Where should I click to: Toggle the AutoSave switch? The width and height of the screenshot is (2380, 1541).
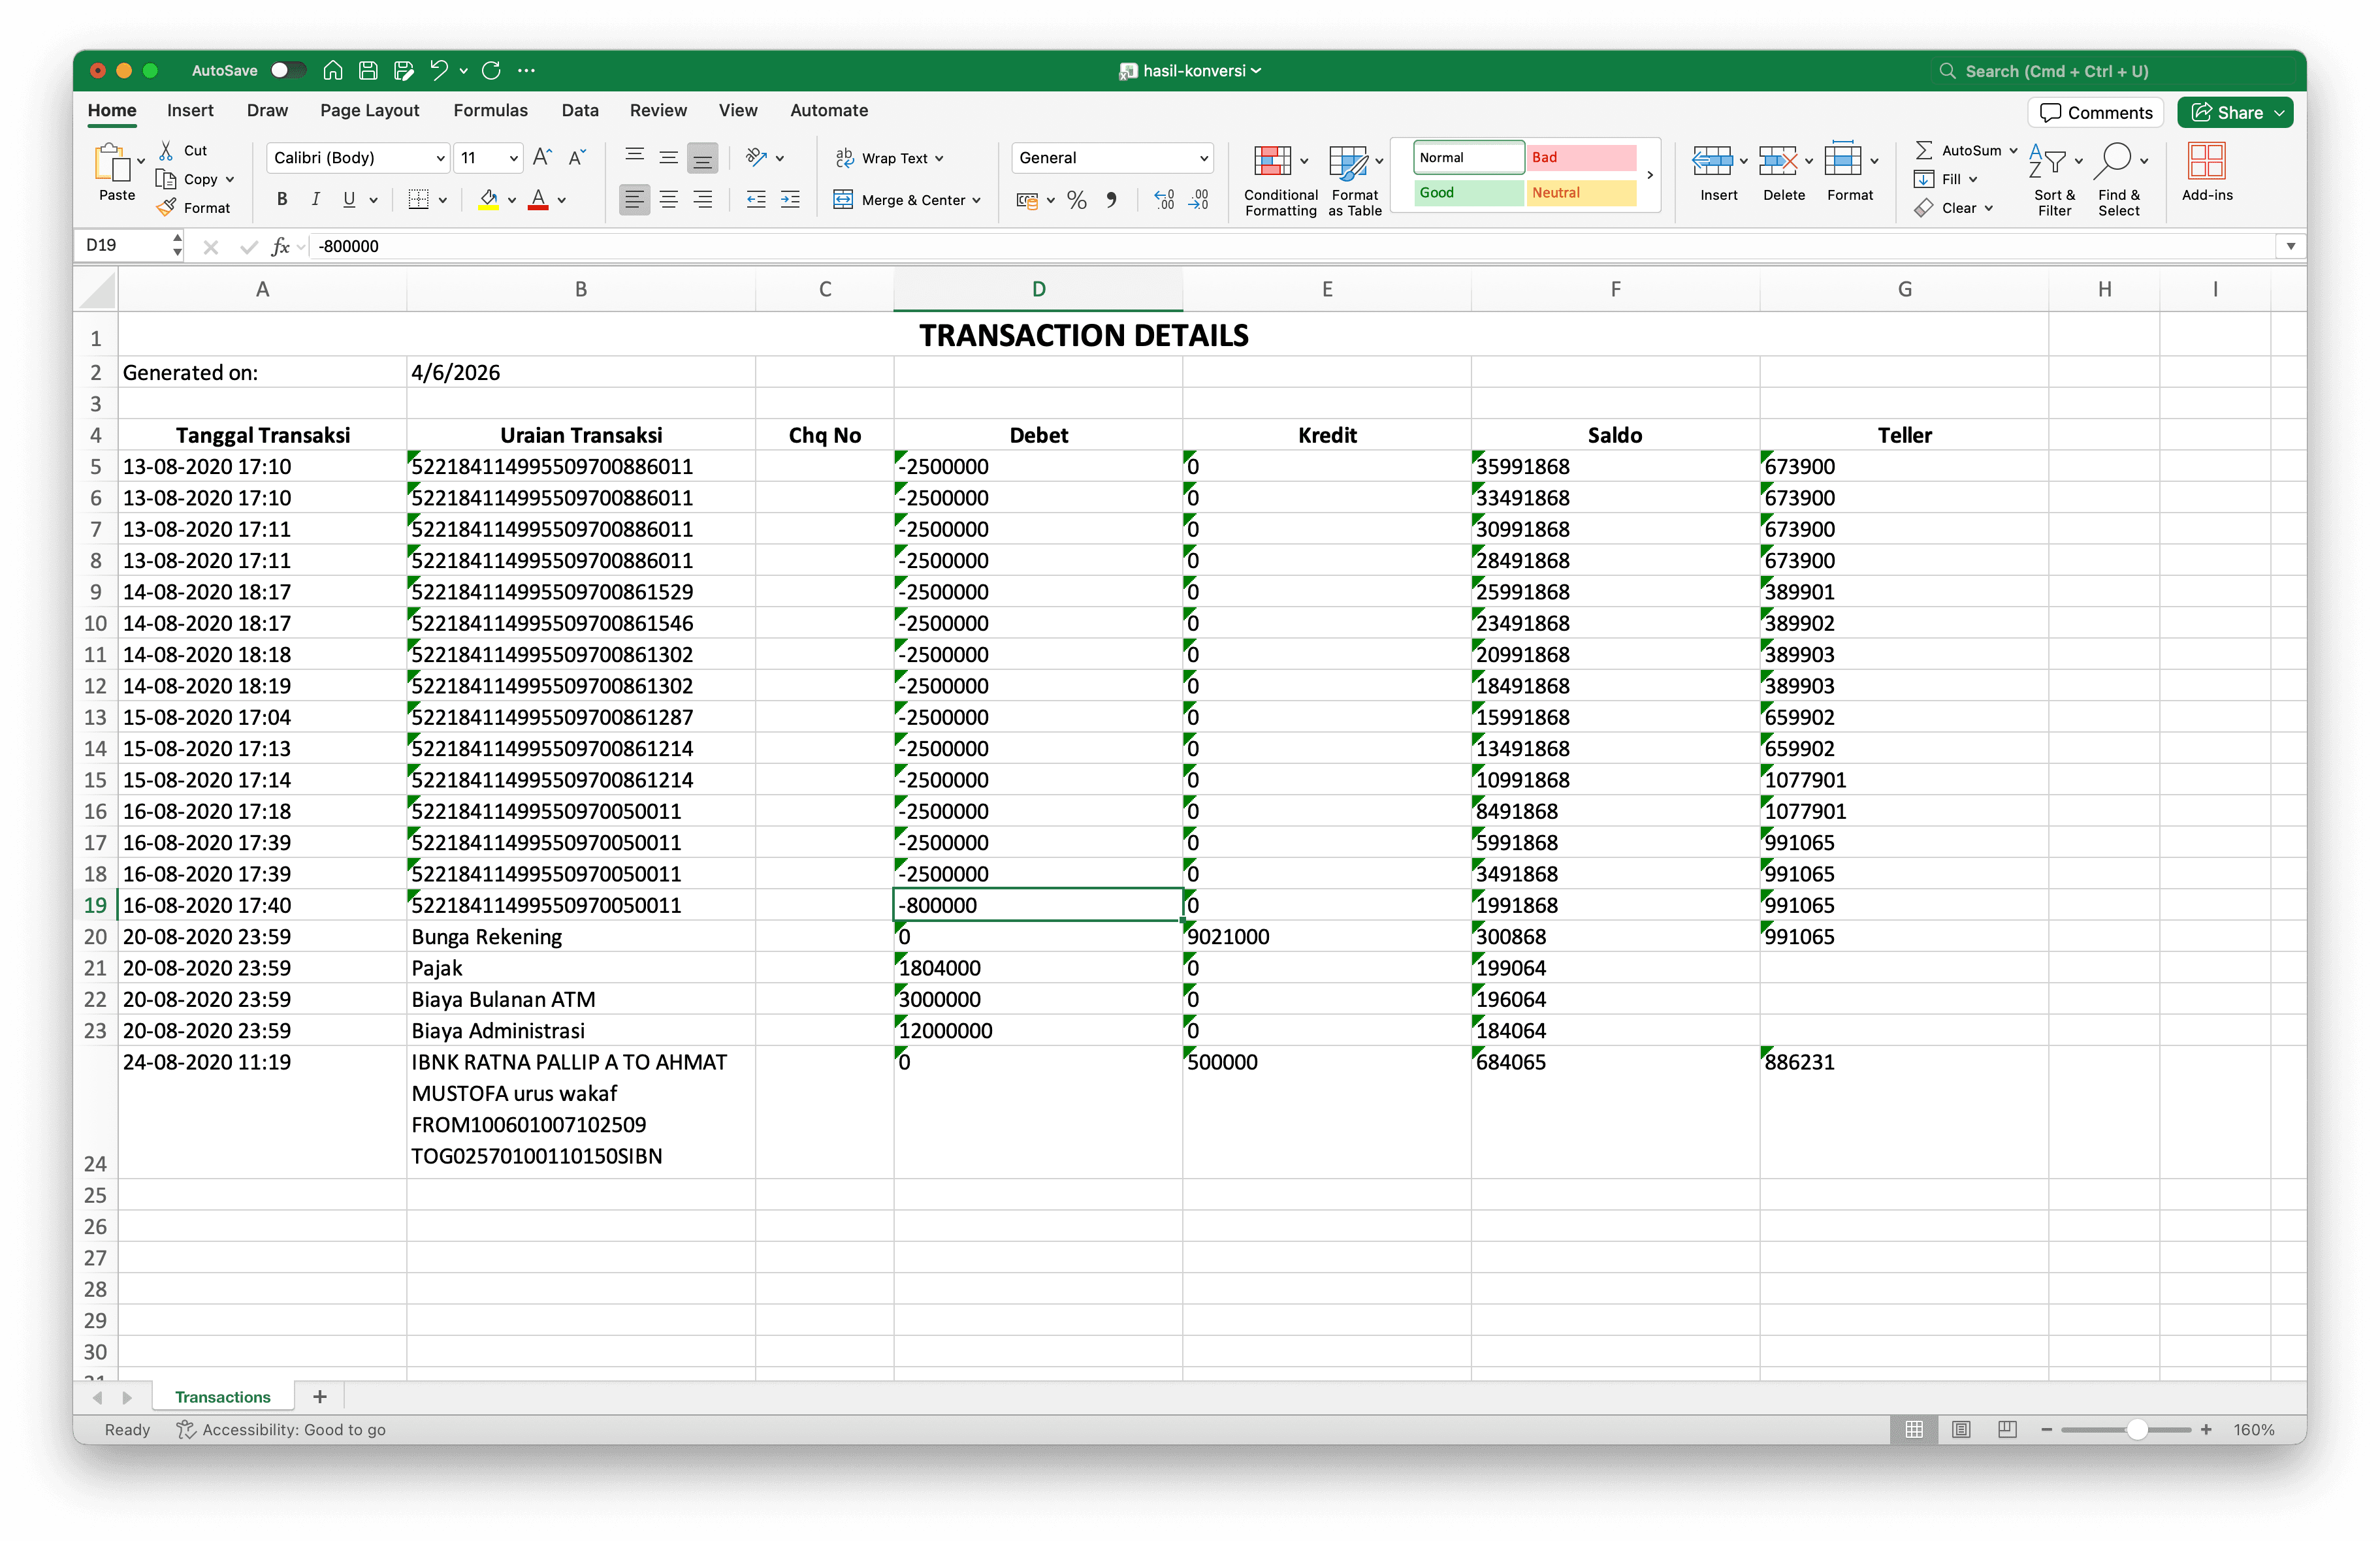(x=289, y=70)
